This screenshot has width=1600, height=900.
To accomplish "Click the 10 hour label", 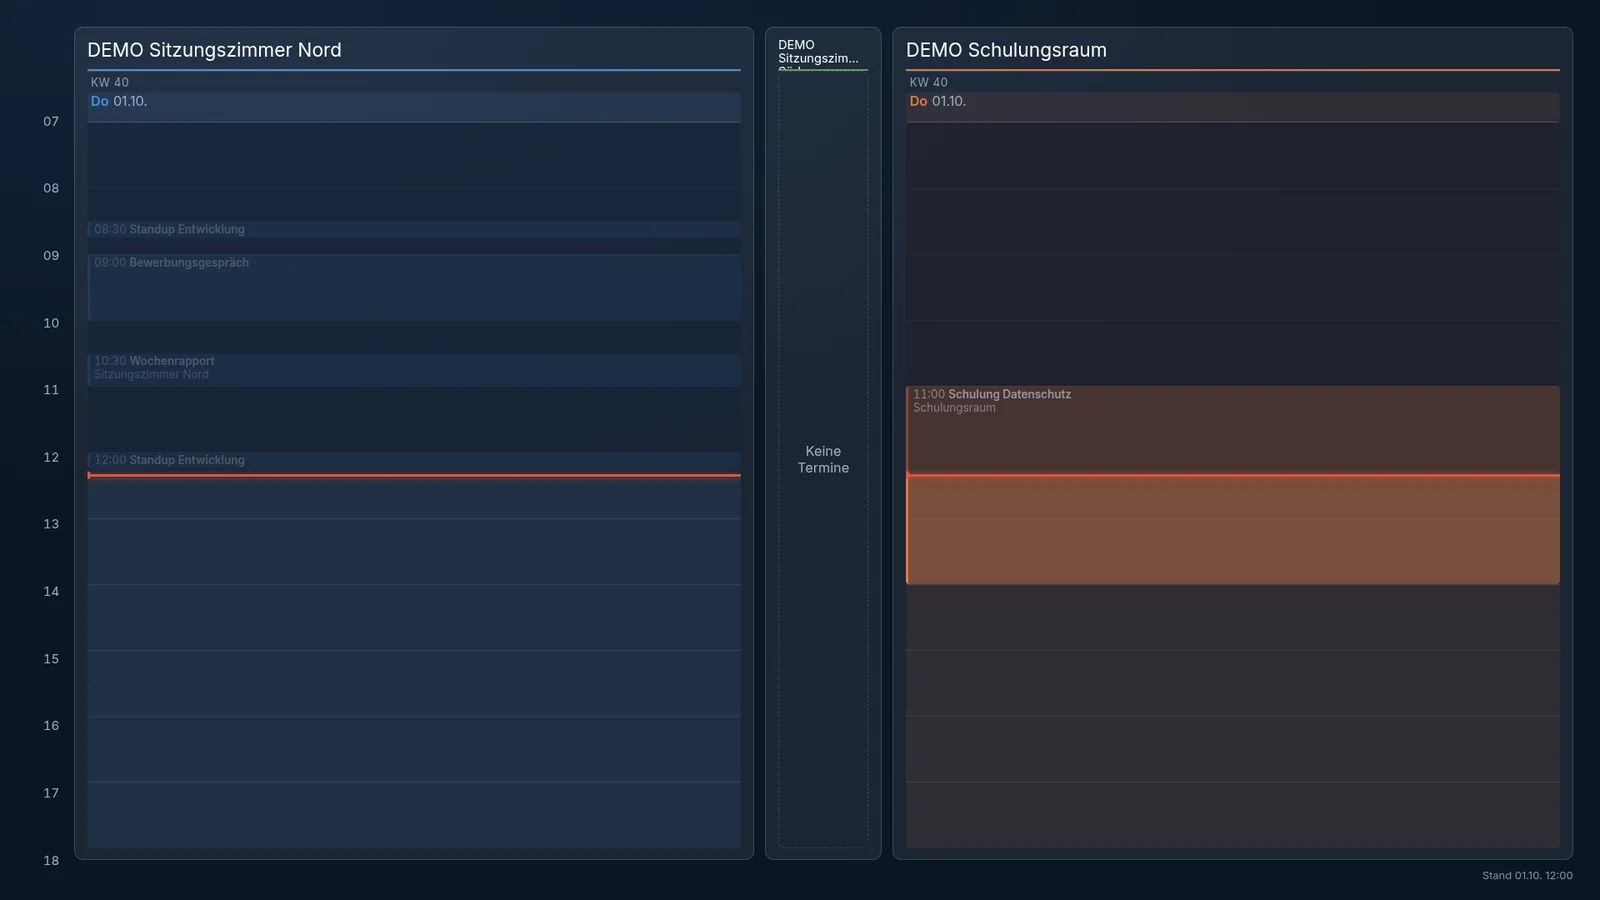I will [x=51, y=323].
